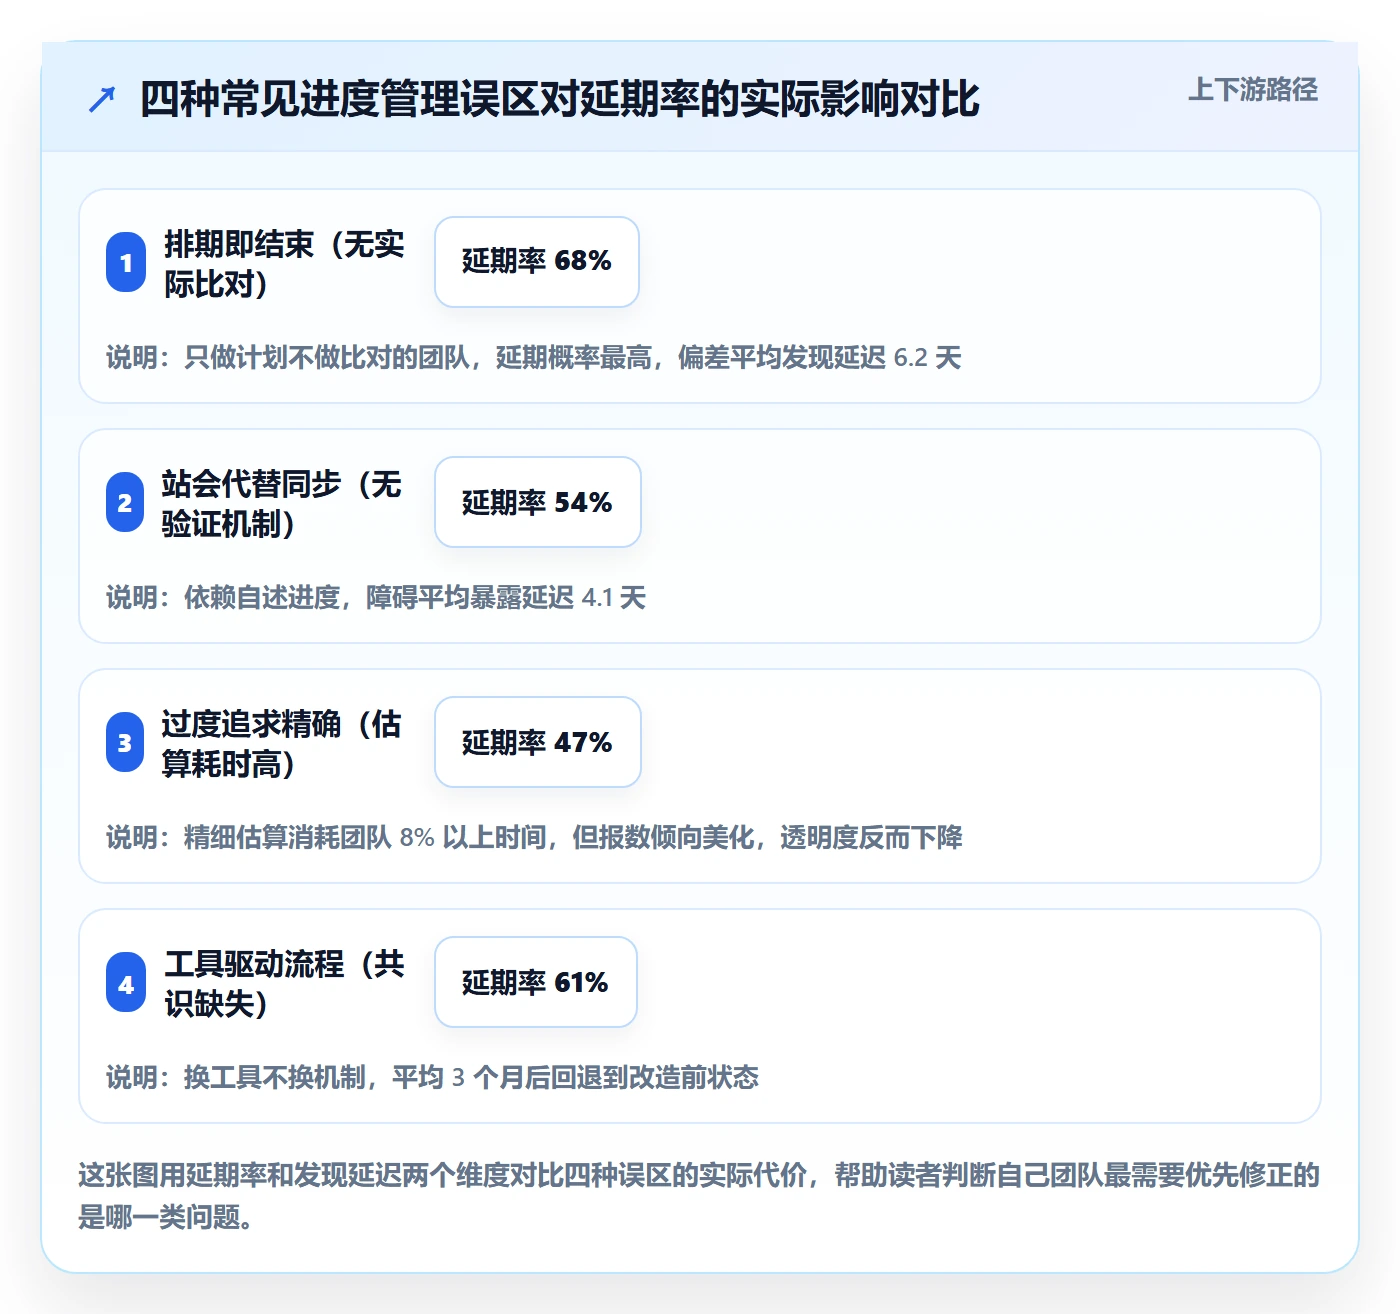Image resolution: width=1400 pixels, height=1314 pixels.
Task: Click the note about 8% 以上时间
Action: [534, 837]
